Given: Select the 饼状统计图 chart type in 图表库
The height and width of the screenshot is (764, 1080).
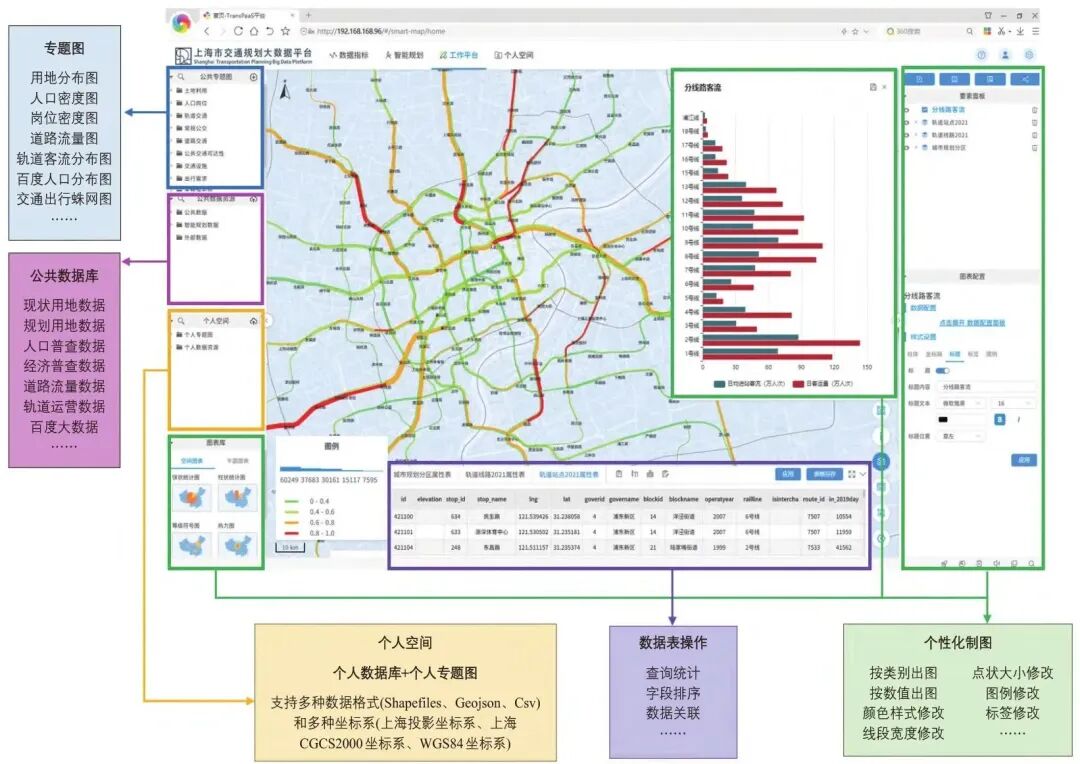Looking at the screenshot, I should [192, 497].
